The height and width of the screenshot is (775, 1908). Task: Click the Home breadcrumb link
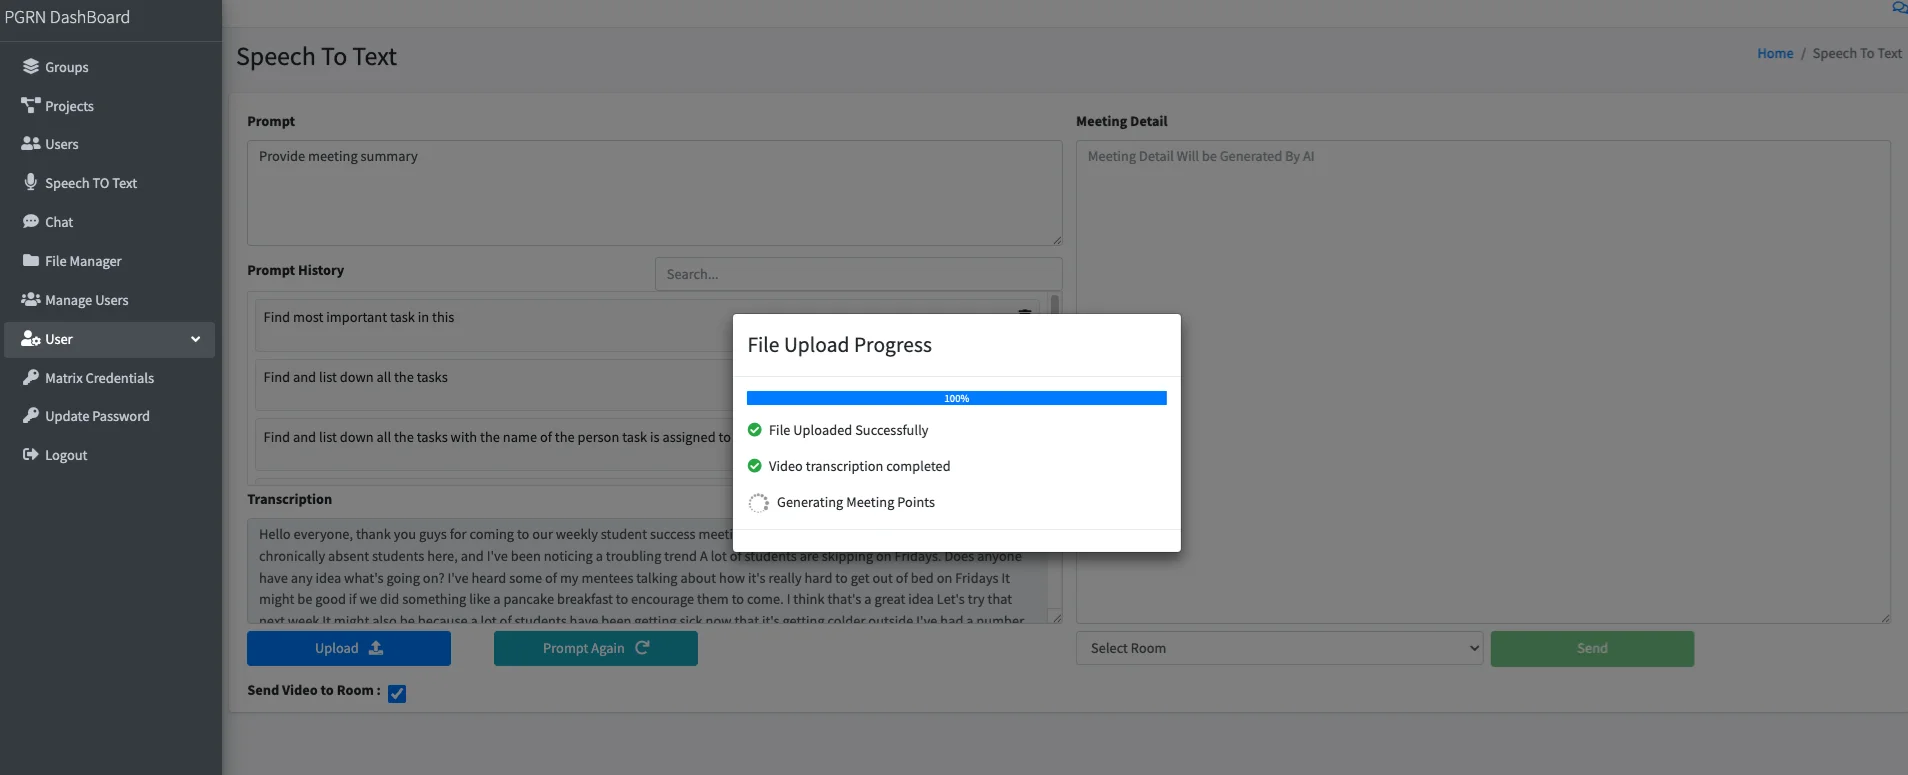[x=1774, y=54]
